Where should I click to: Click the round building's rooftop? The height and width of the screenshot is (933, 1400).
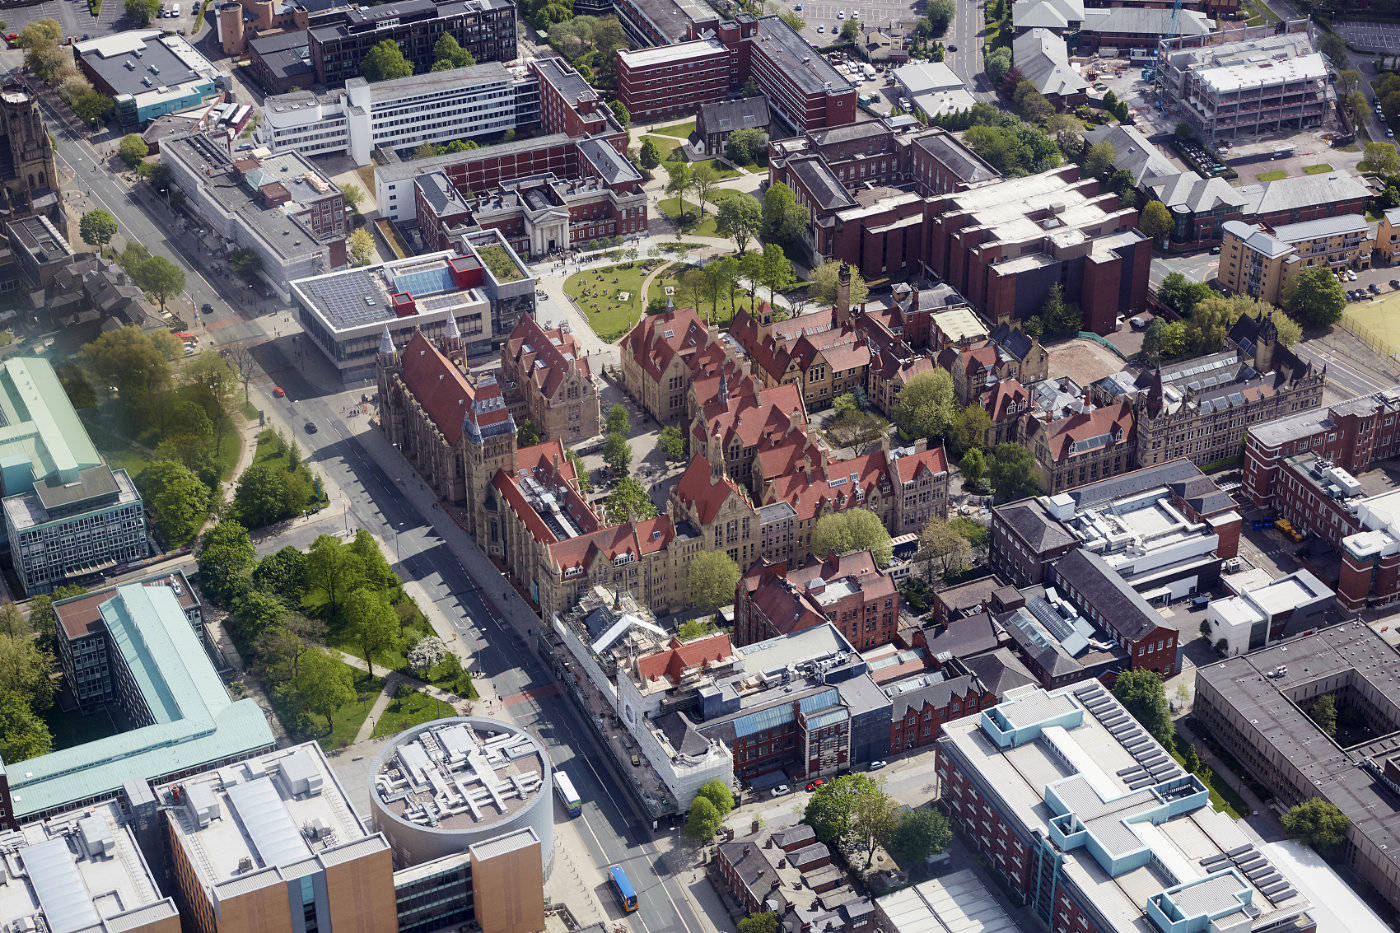(460, 776)
